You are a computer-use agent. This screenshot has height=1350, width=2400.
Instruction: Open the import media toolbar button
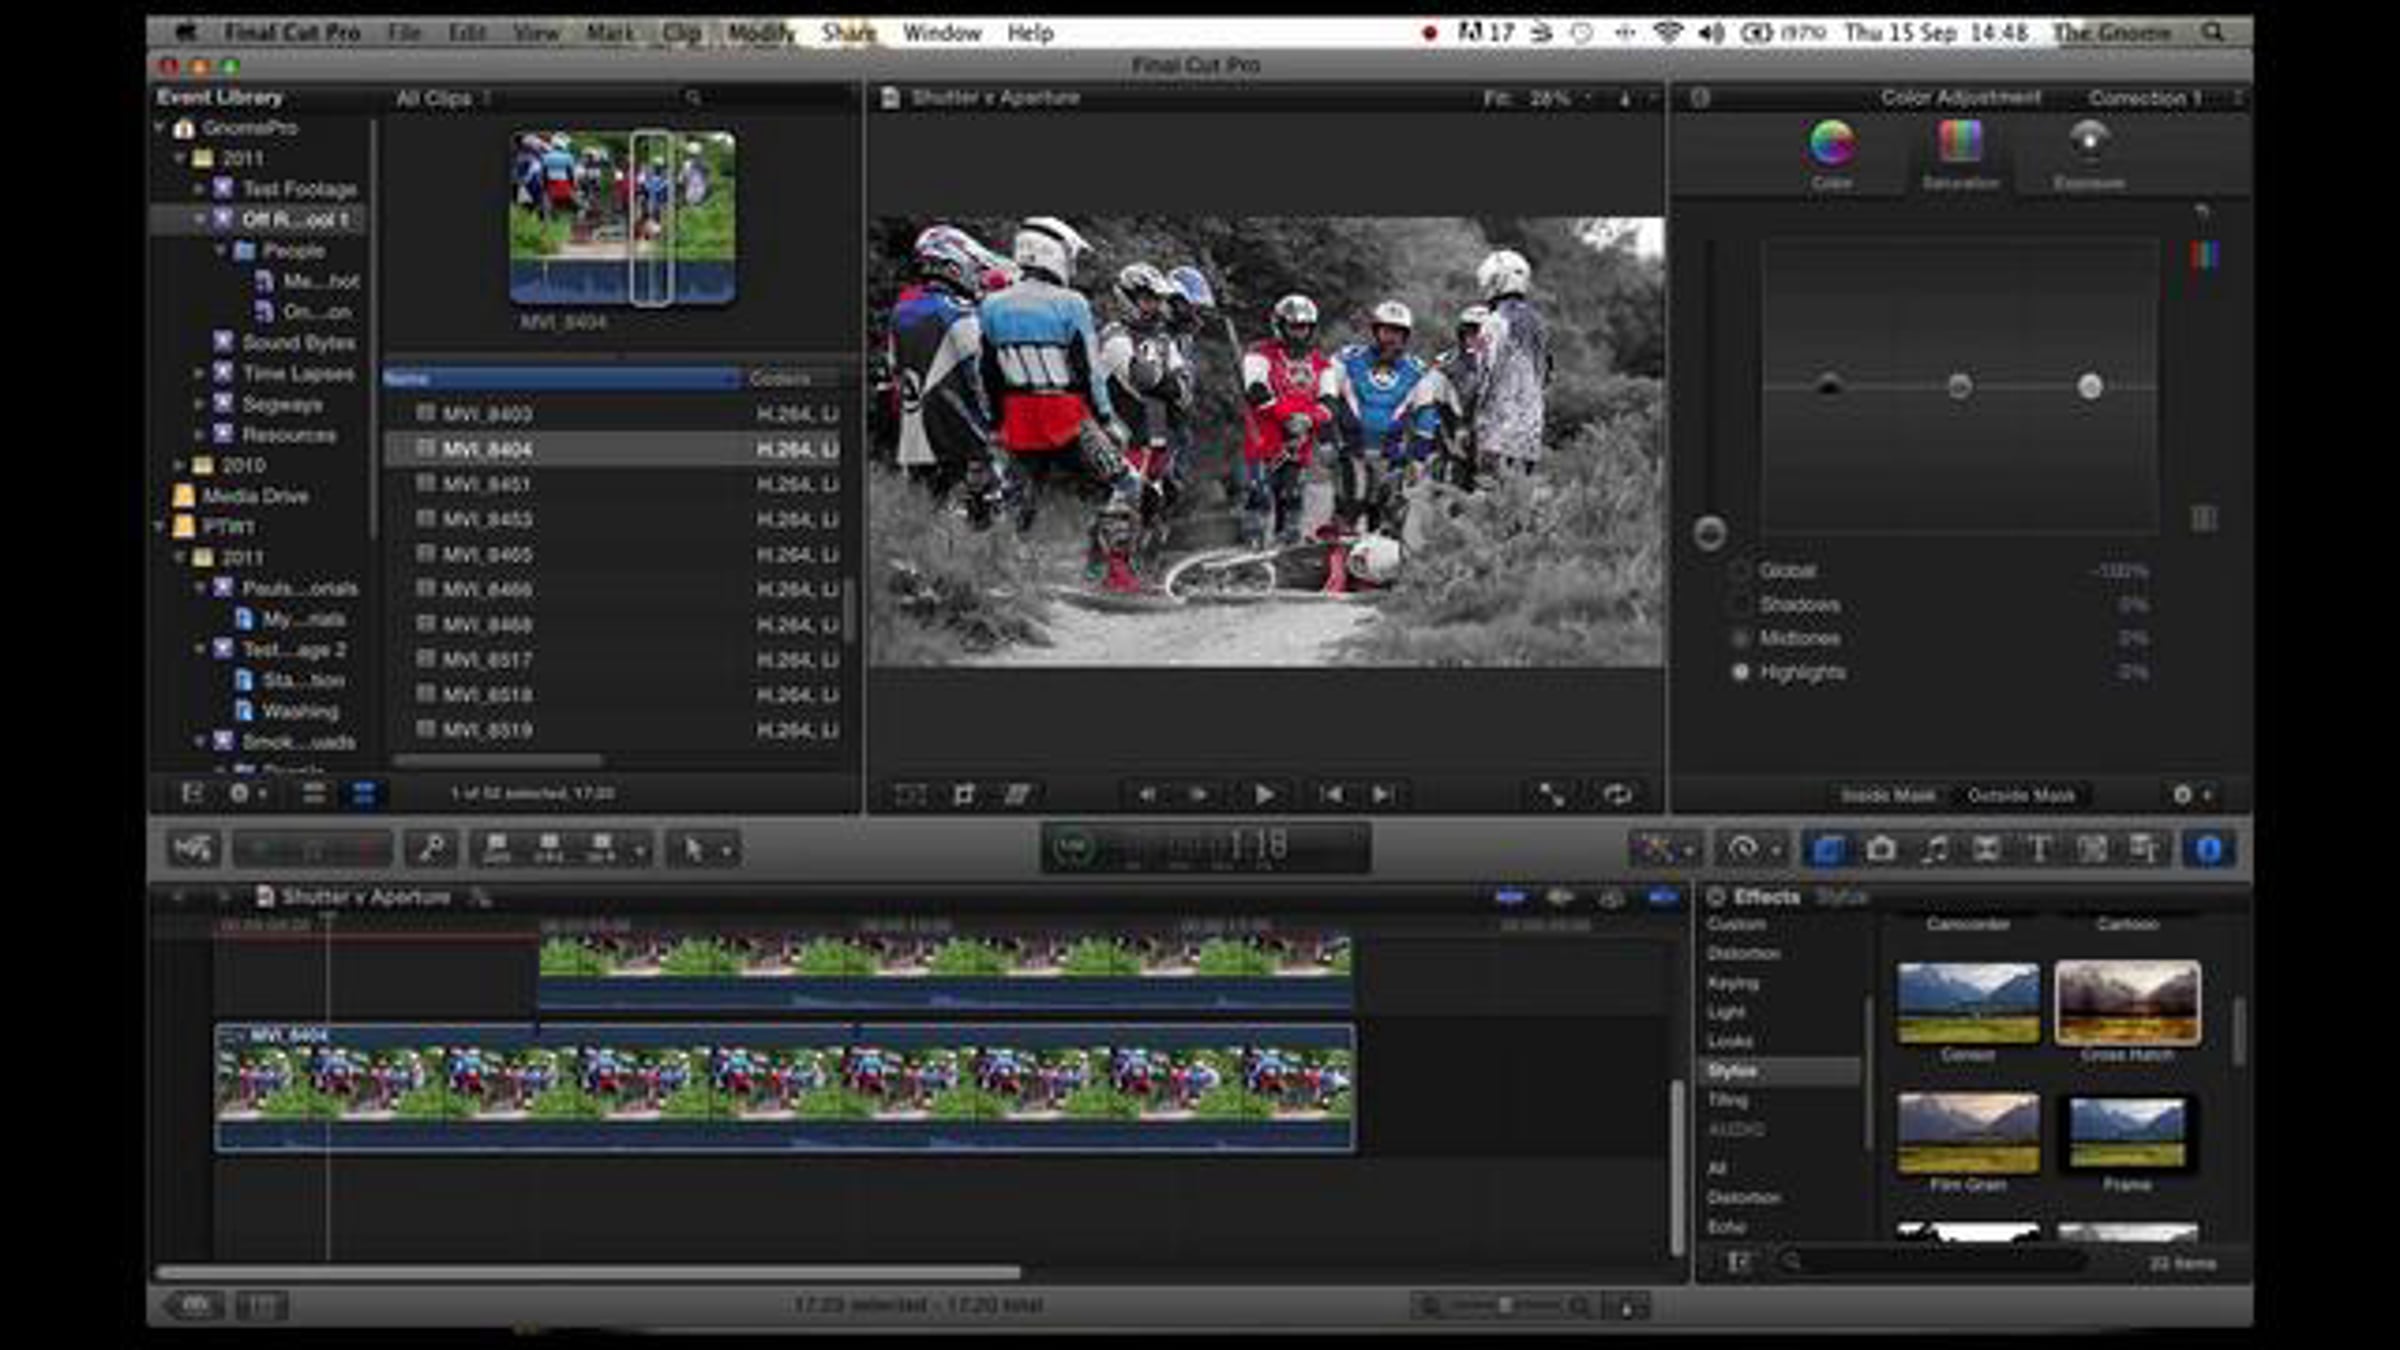(193, 850)
